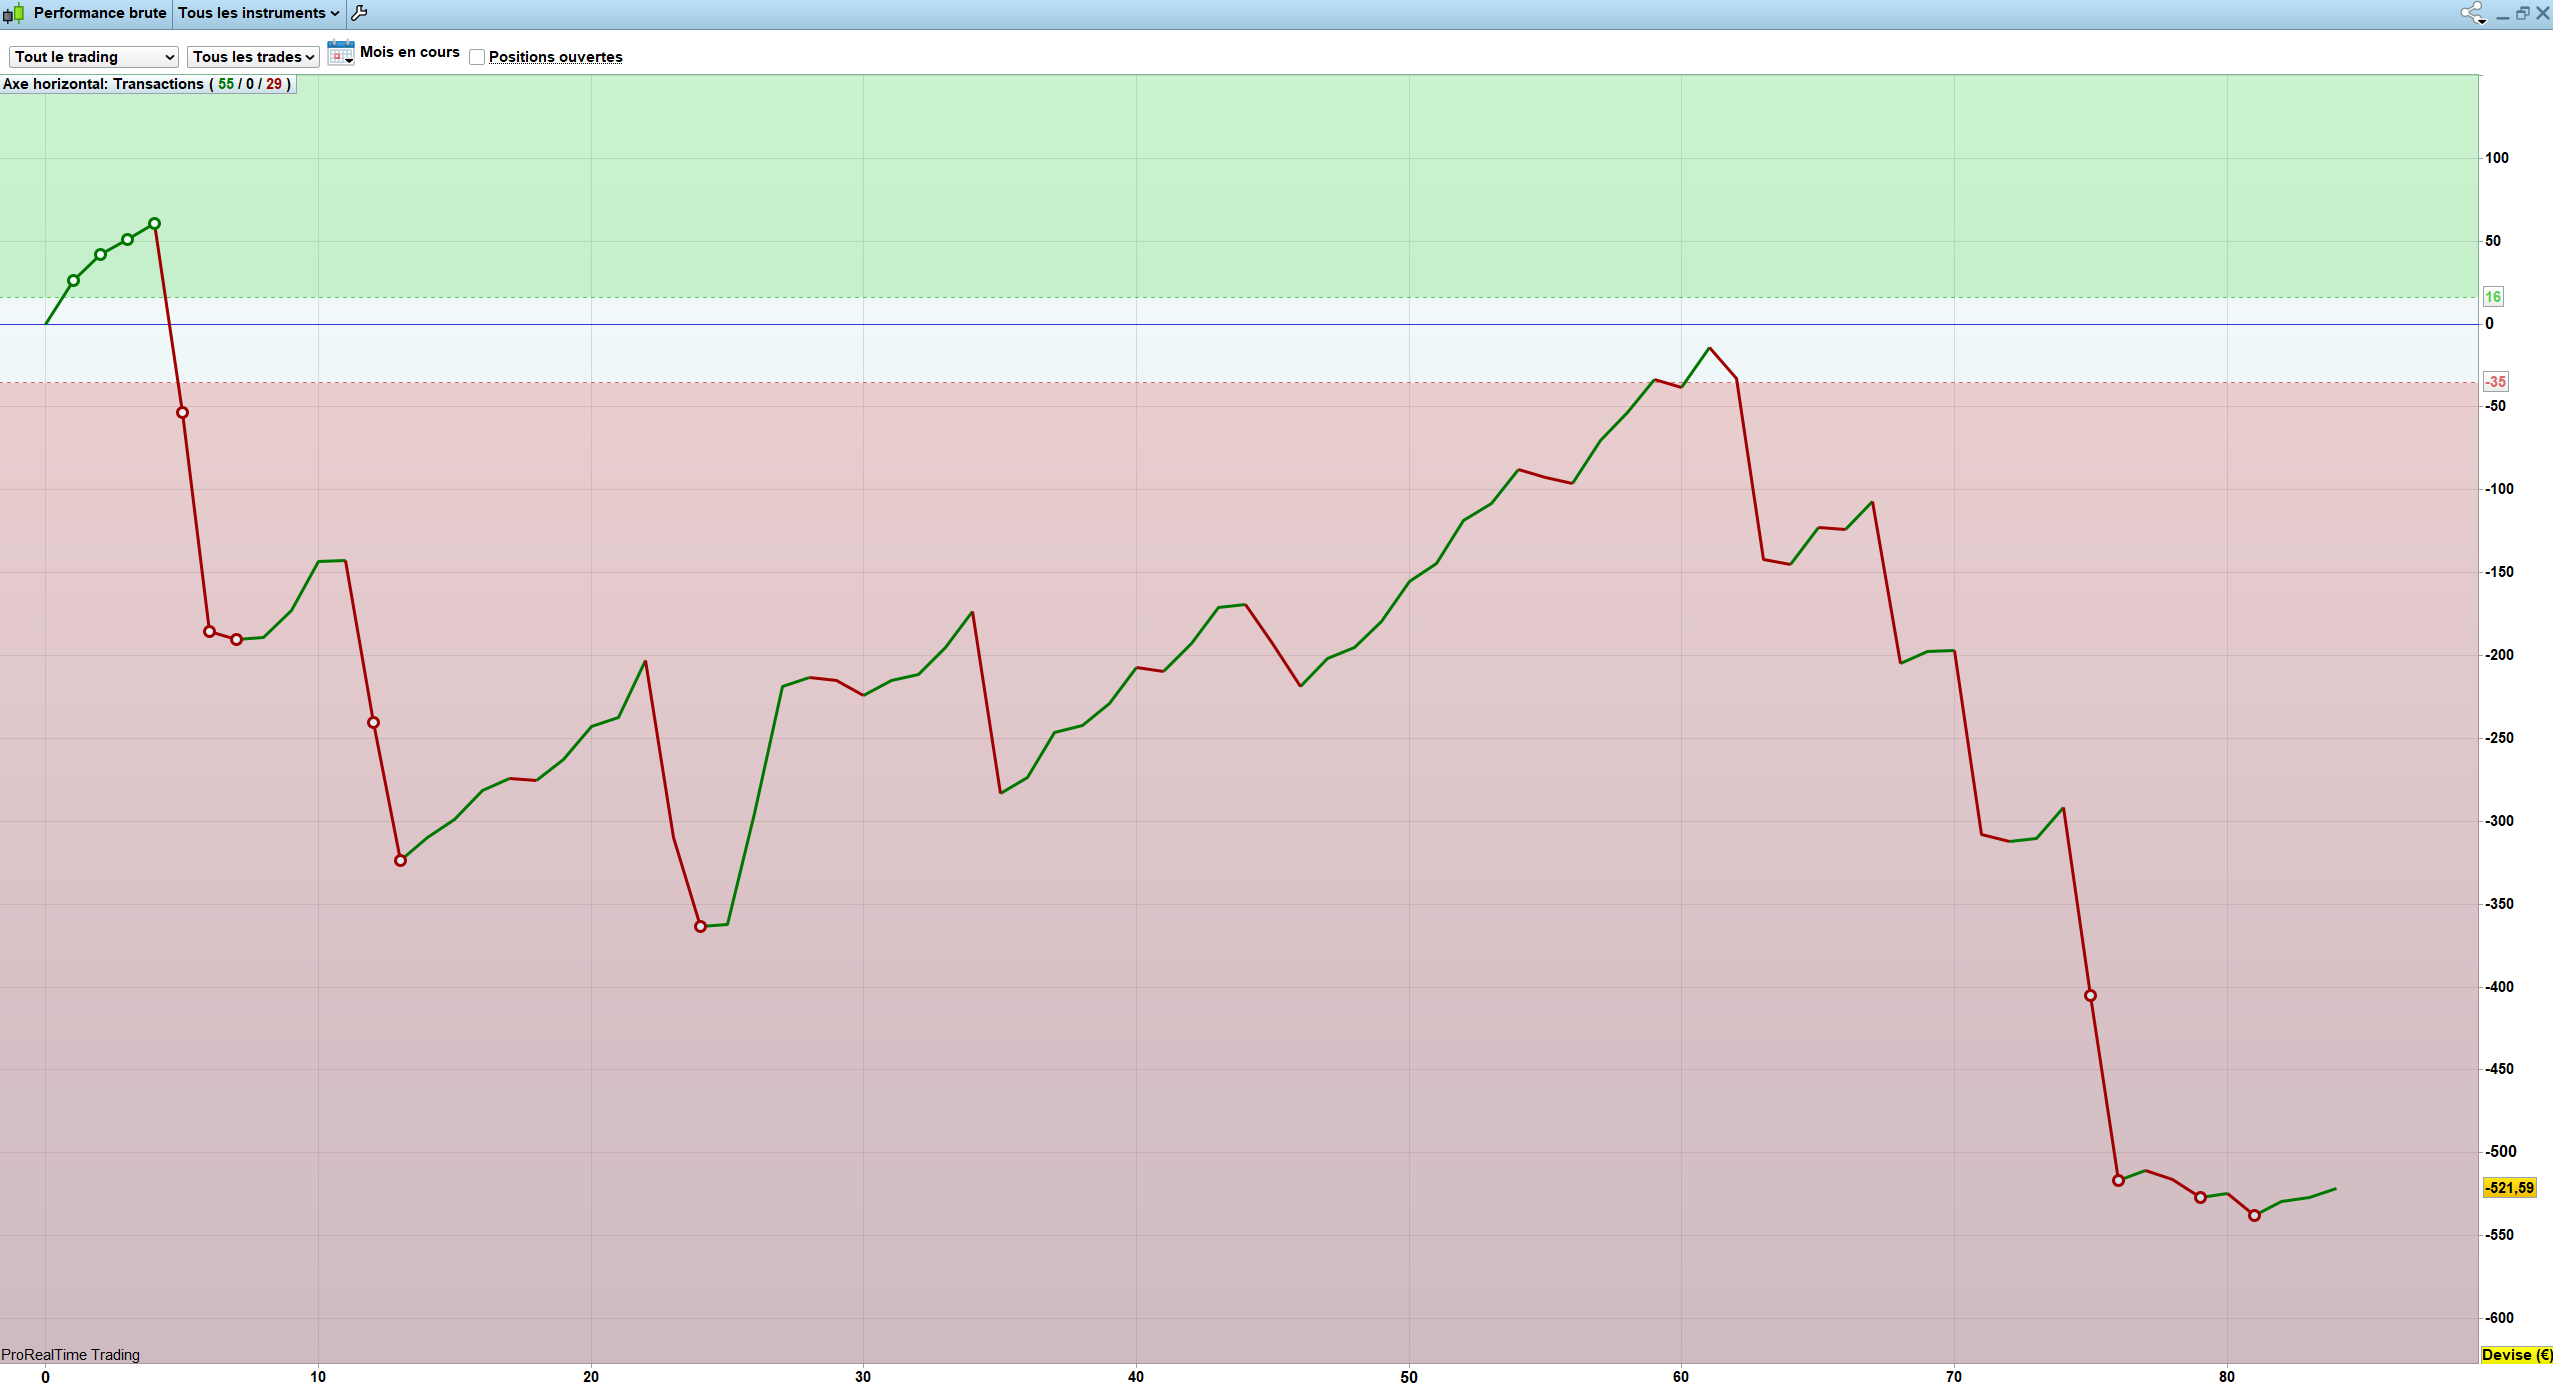Click the peak green data point

(154, 224)
